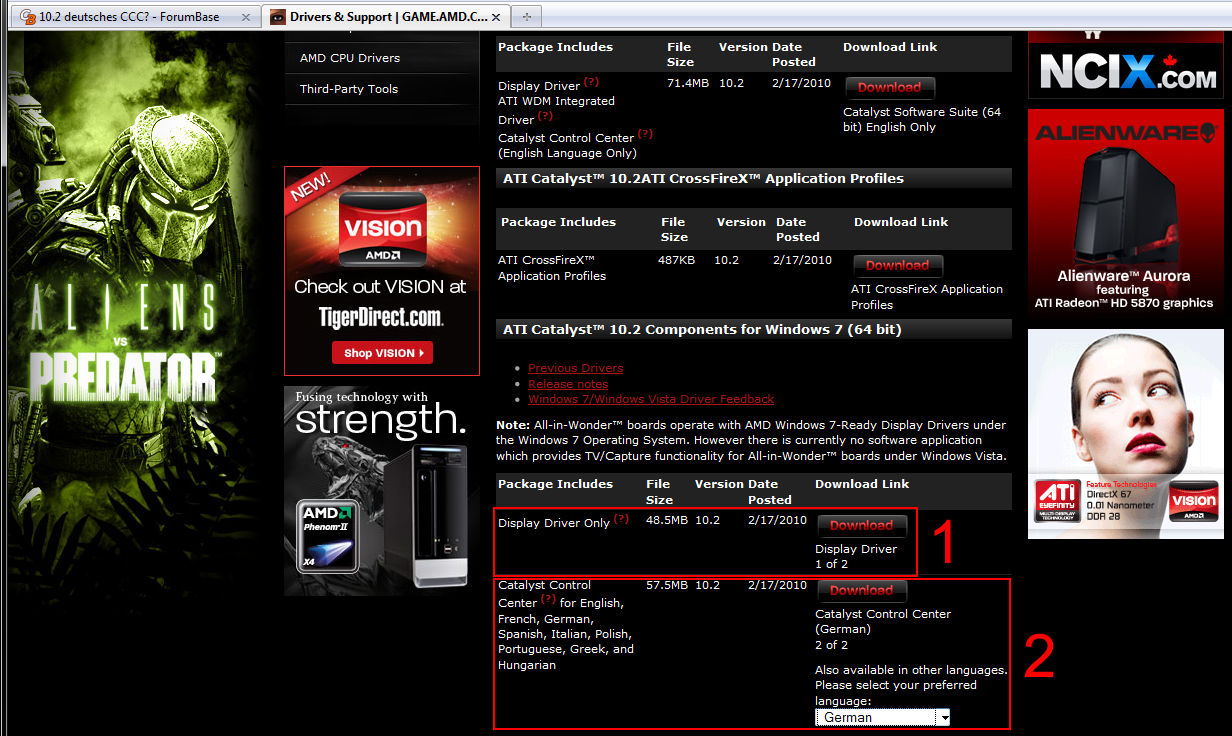Click the VISION AMD logo in TigerDirect ad

point(384,230)
